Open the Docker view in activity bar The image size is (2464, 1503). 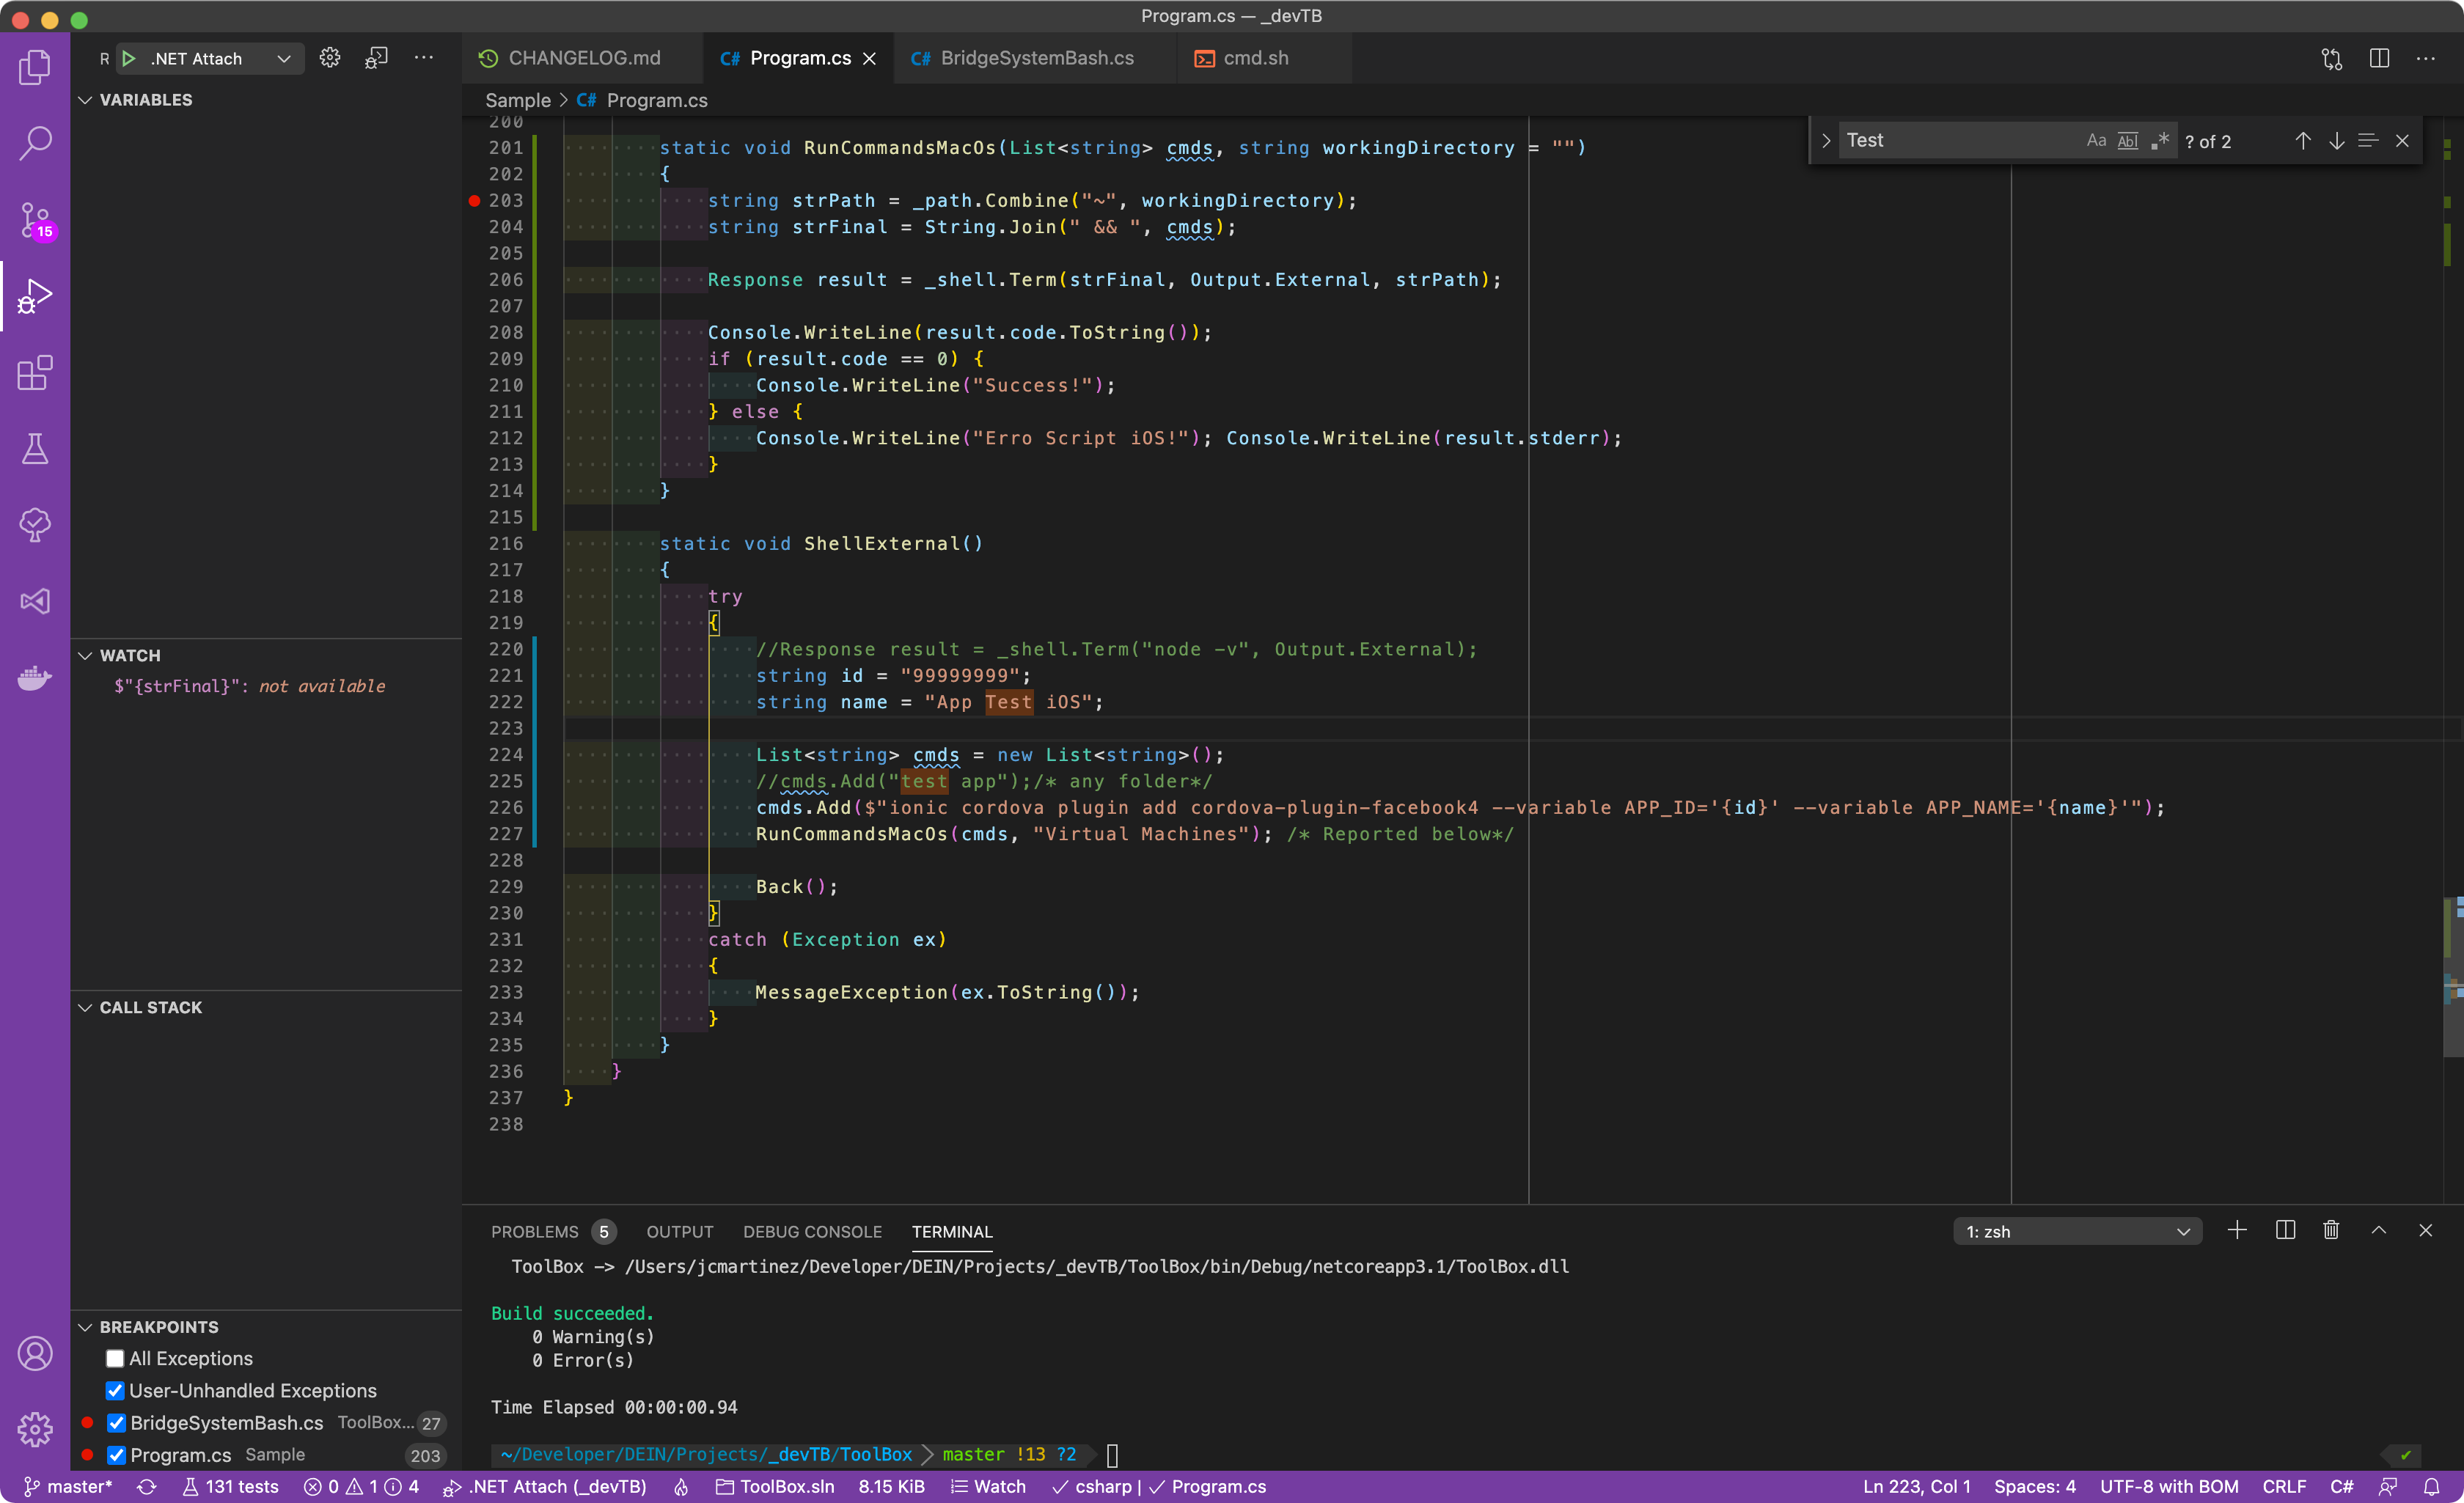pyautogui.click(x=36, y=678)
